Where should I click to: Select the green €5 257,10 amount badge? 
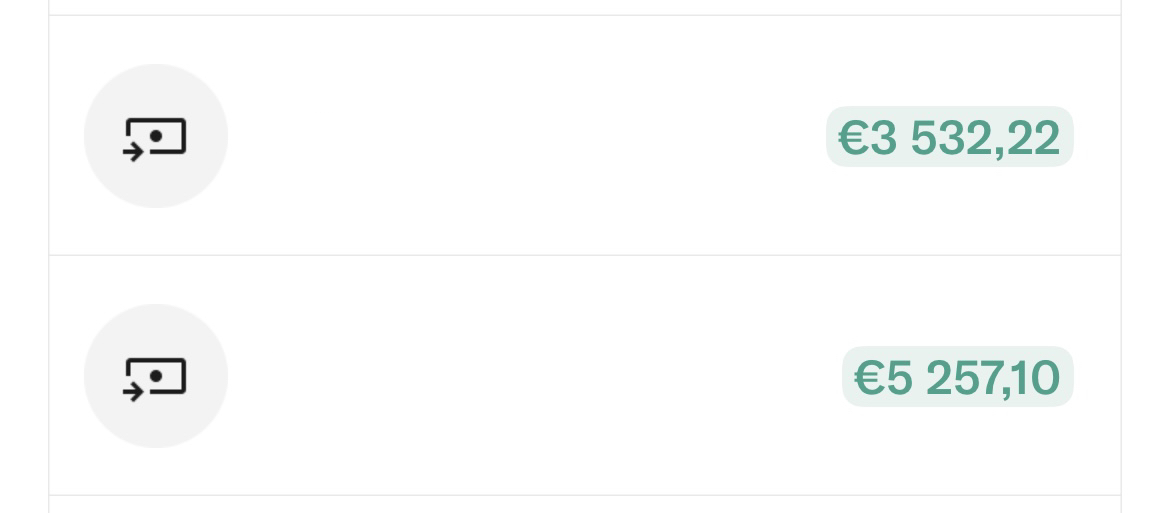click(x=957, y=377)
